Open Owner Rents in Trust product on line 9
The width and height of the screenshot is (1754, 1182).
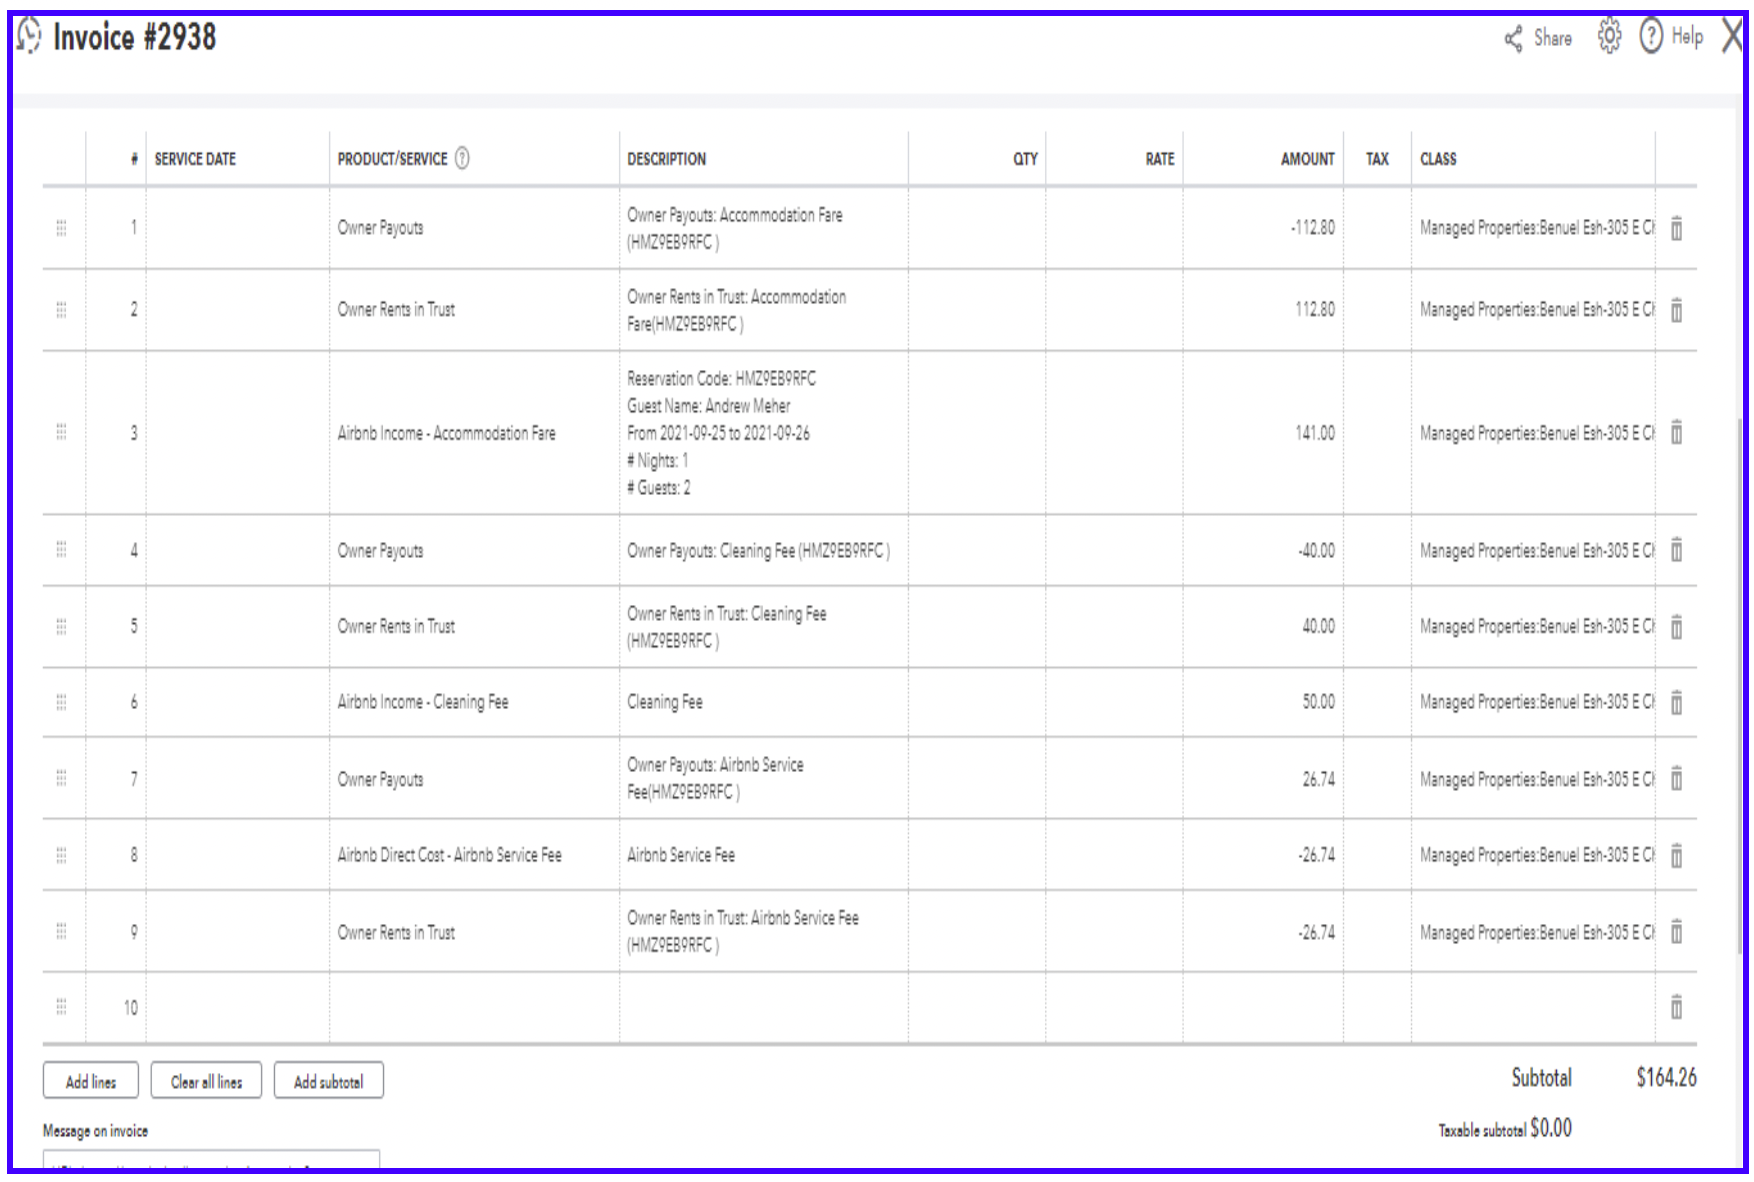point(473,933)
